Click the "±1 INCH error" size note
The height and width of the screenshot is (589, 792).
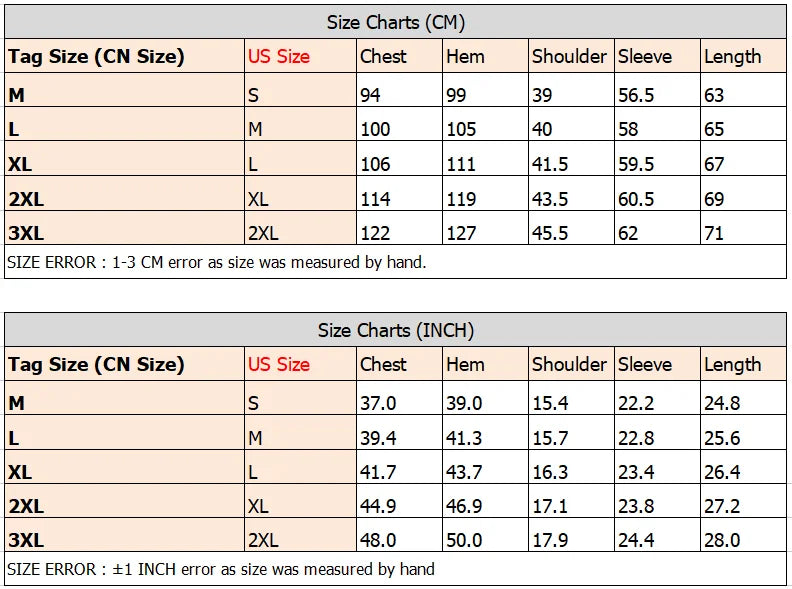[x=220, y=569]
